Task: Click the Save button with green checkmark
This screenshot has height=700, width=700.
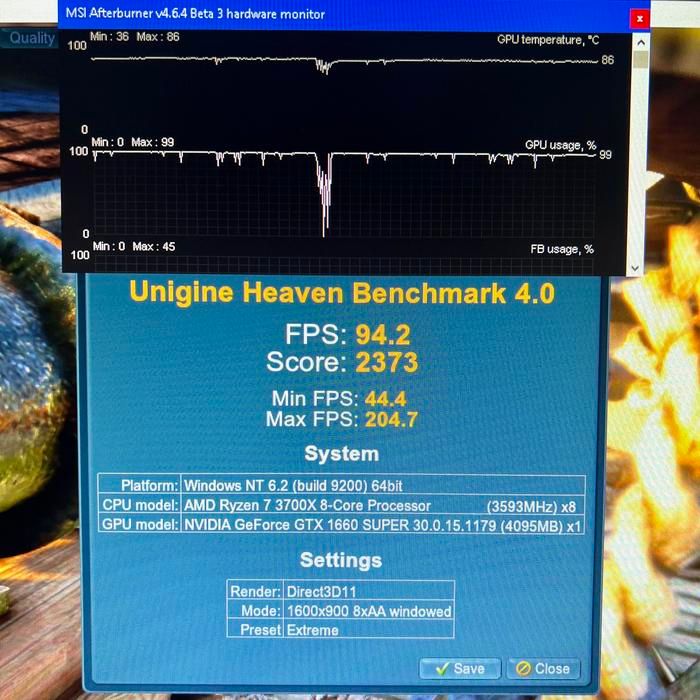Action: click(x=459, y=668)
